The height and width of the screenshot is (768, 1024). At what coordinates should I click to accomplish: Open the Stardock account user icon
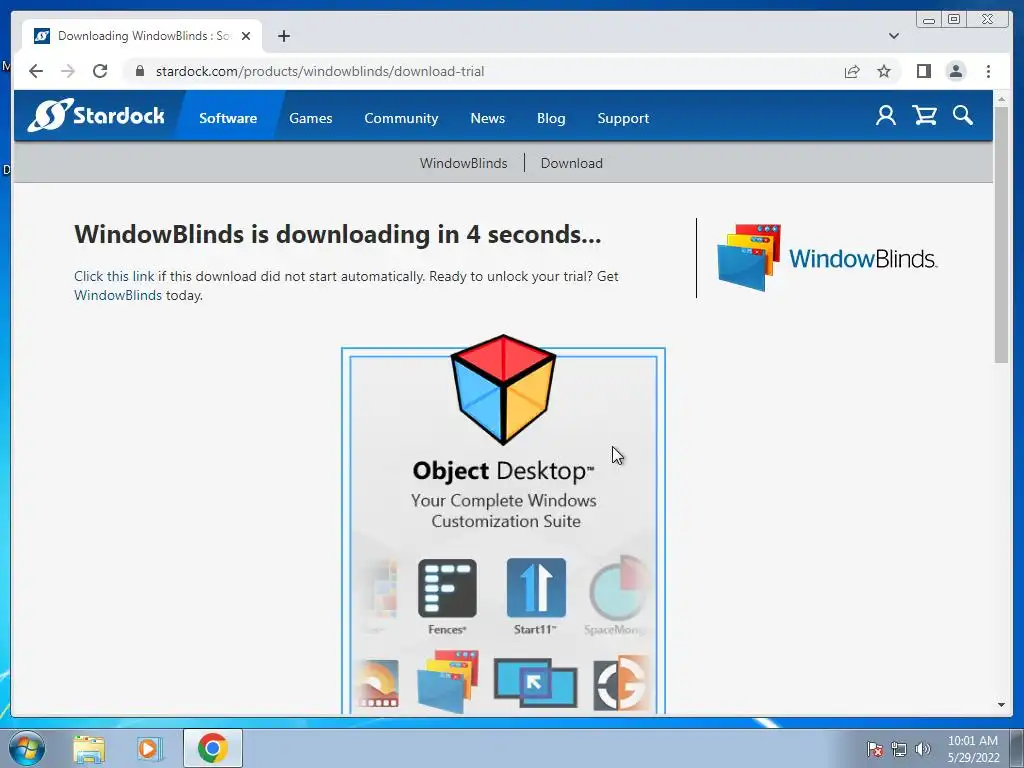[886, 116]
